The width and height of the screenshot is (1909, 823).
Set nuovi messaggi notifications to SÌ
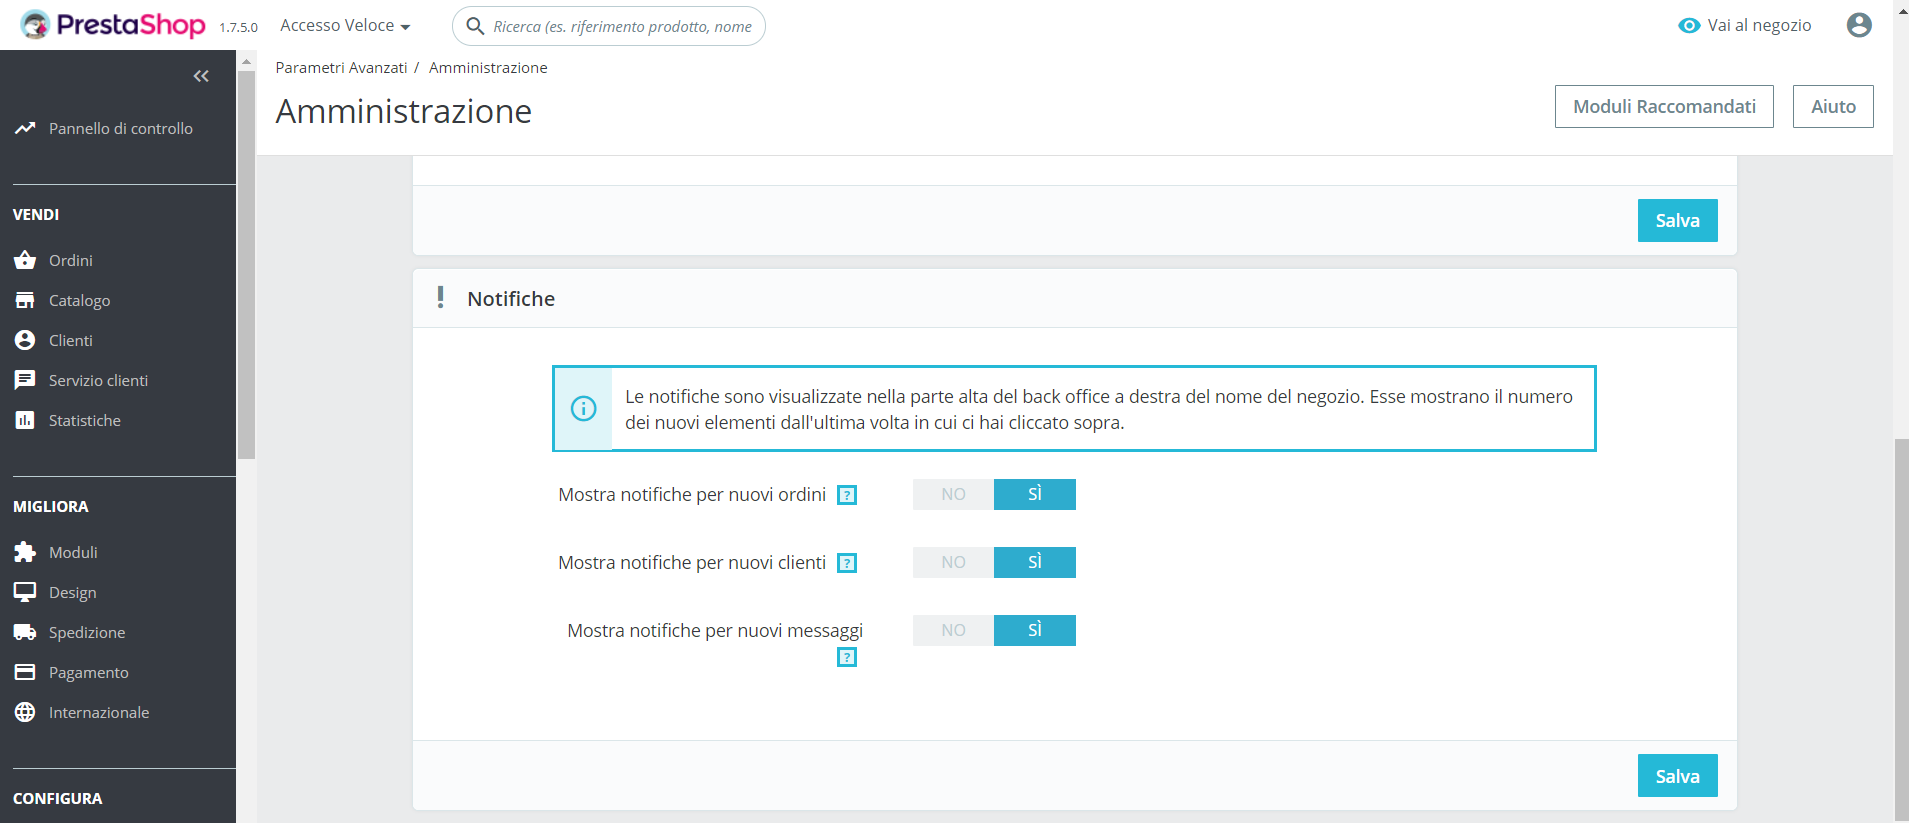pyautogui.click(x=1035, y=630)
